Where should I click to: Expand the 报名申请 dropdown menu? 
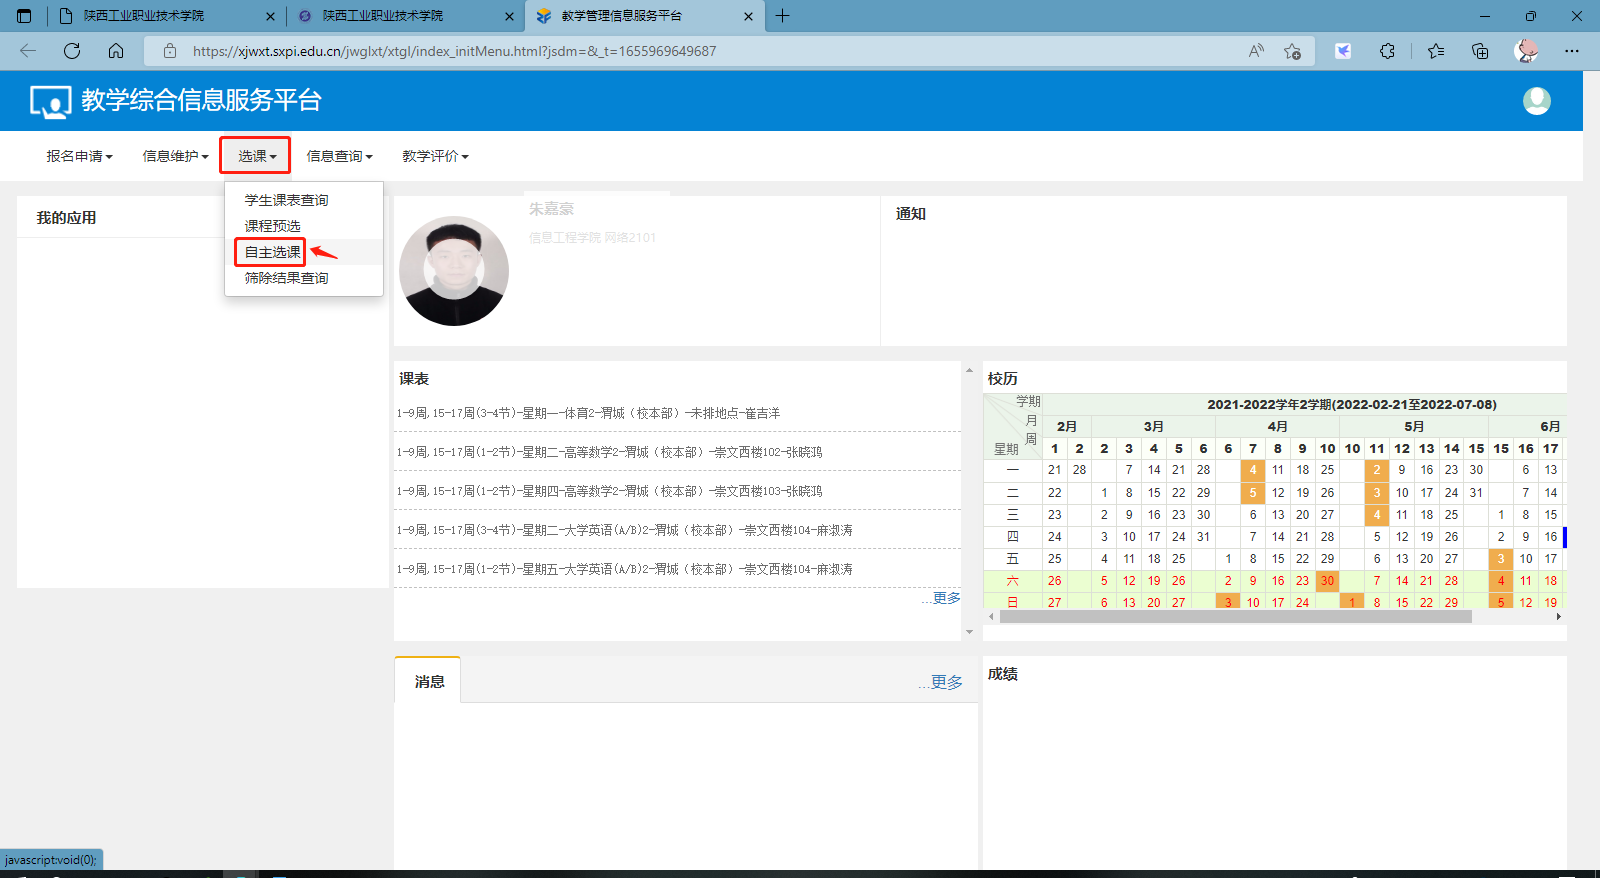[x=79, y=156]
